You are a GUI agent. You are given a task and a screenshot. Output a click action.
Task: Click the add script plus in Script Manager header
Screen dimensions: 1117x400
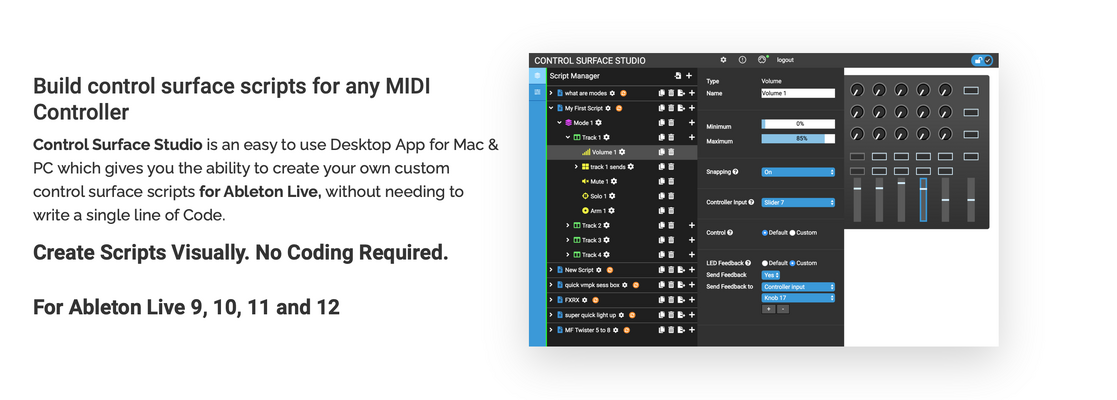pyautogui.click(x=690, y=75)
